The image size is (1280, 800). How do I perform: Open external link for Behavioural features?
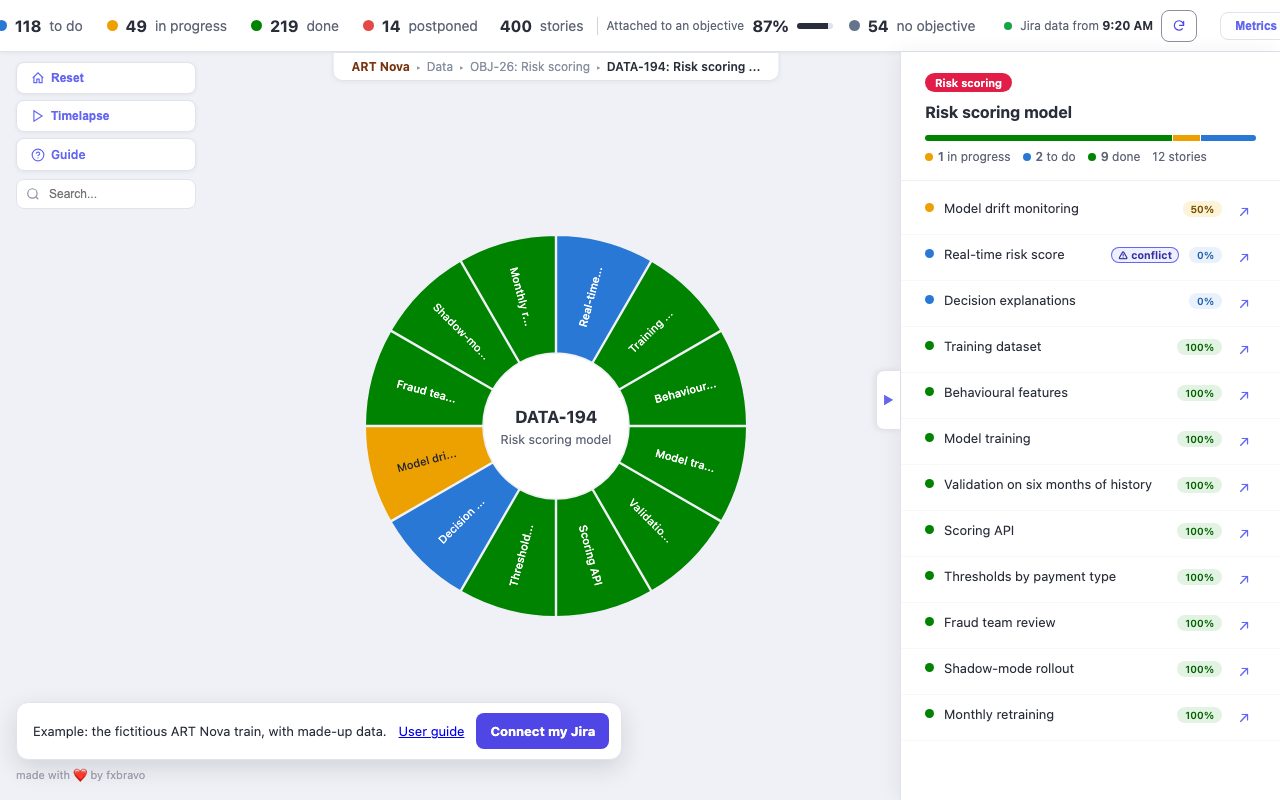click(1244, 395)
